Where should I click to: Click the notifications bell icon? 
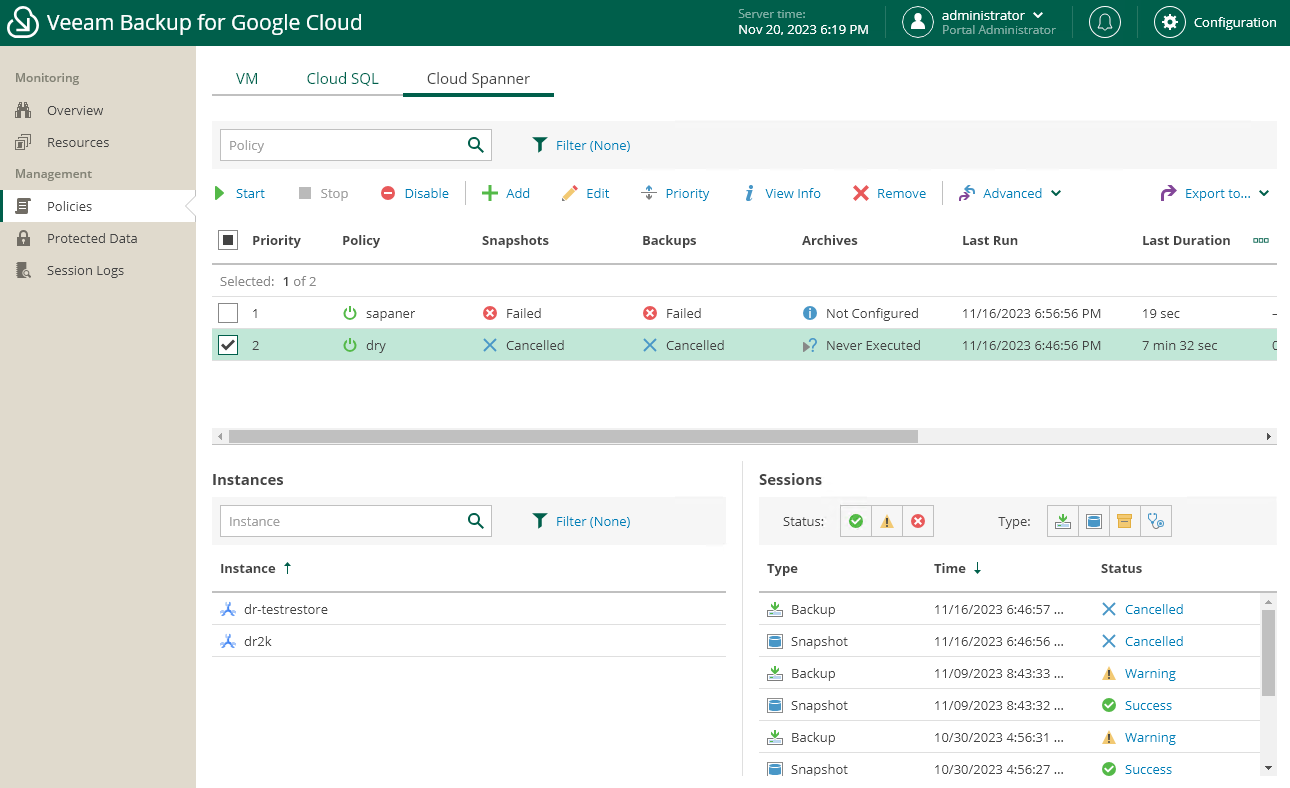point(1105,22)
